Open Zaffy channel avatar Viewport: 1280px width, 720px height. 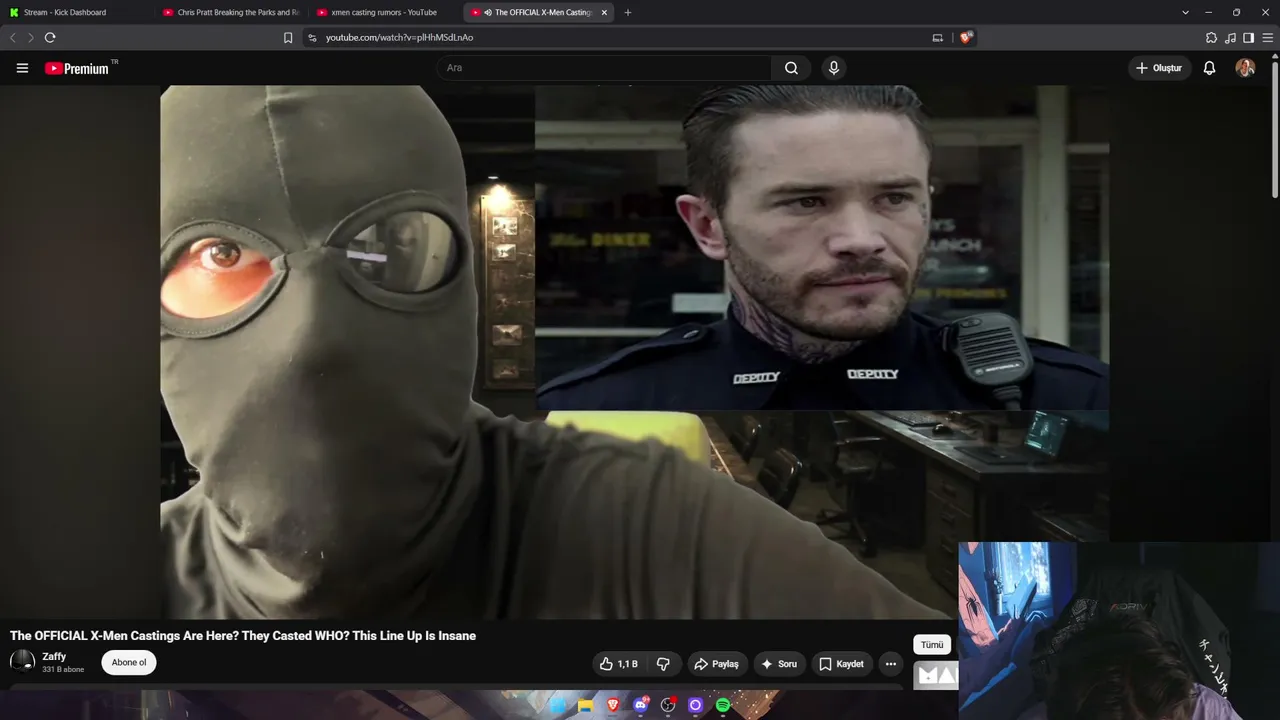pyautogui.click(x=22, y=662)
